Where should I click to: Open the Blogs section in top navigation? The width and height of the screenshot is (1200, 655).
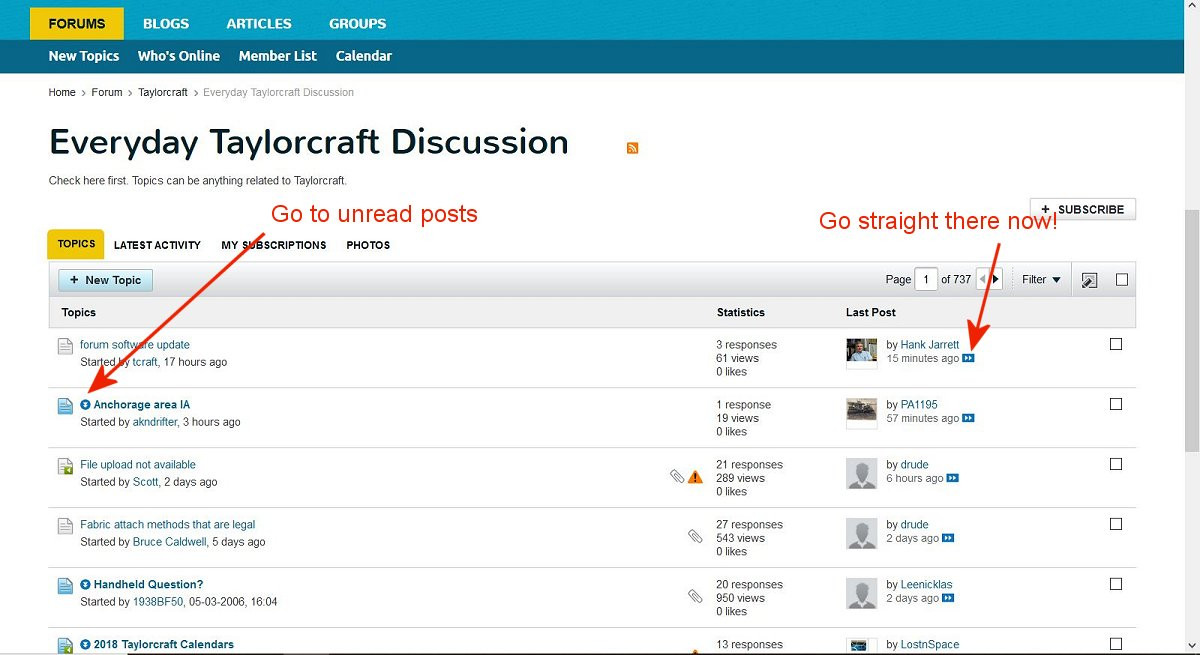pyautogui.click(x=166, y=23)
